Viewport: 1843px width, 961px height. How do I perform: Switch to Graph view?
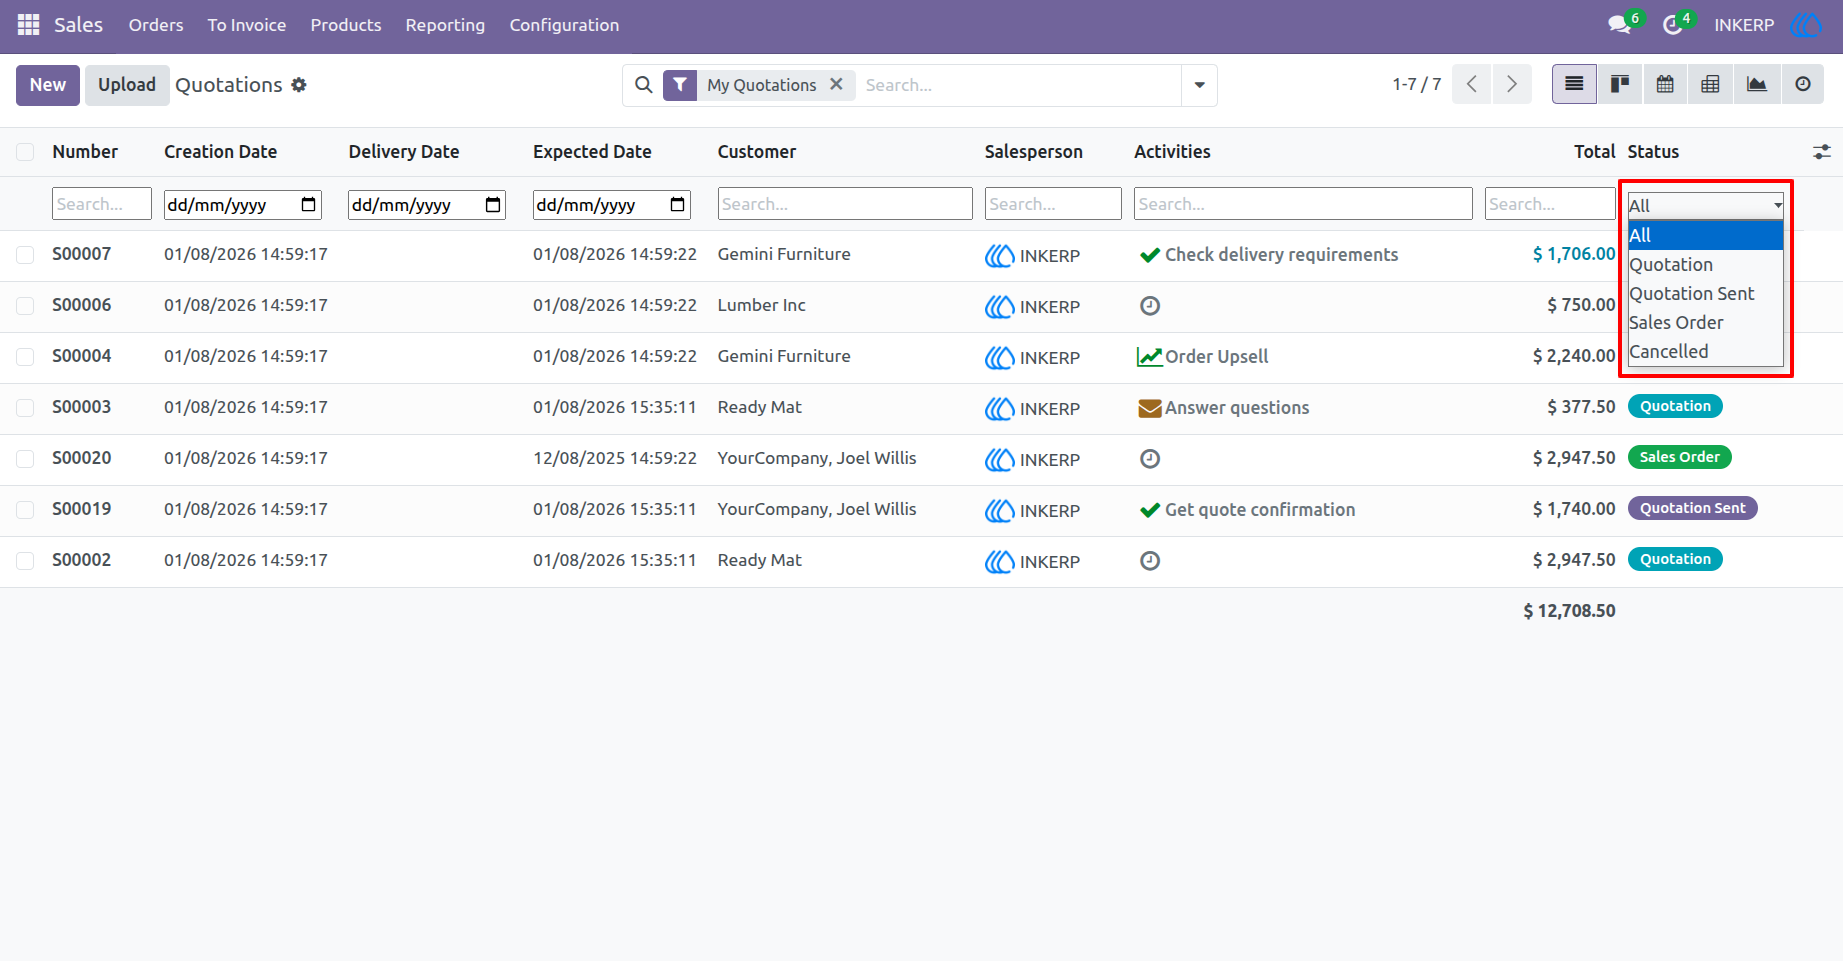pyautogui.click(x=1757, y=85)
